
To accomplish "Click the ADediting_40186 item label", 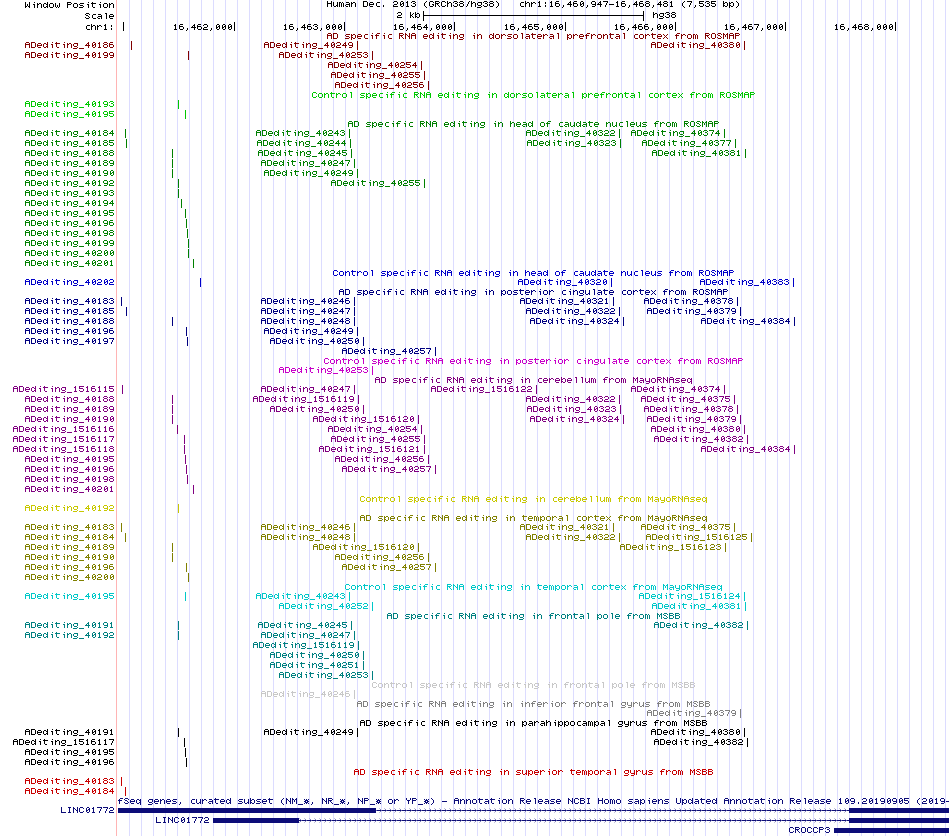I will (x=69, y=45).
